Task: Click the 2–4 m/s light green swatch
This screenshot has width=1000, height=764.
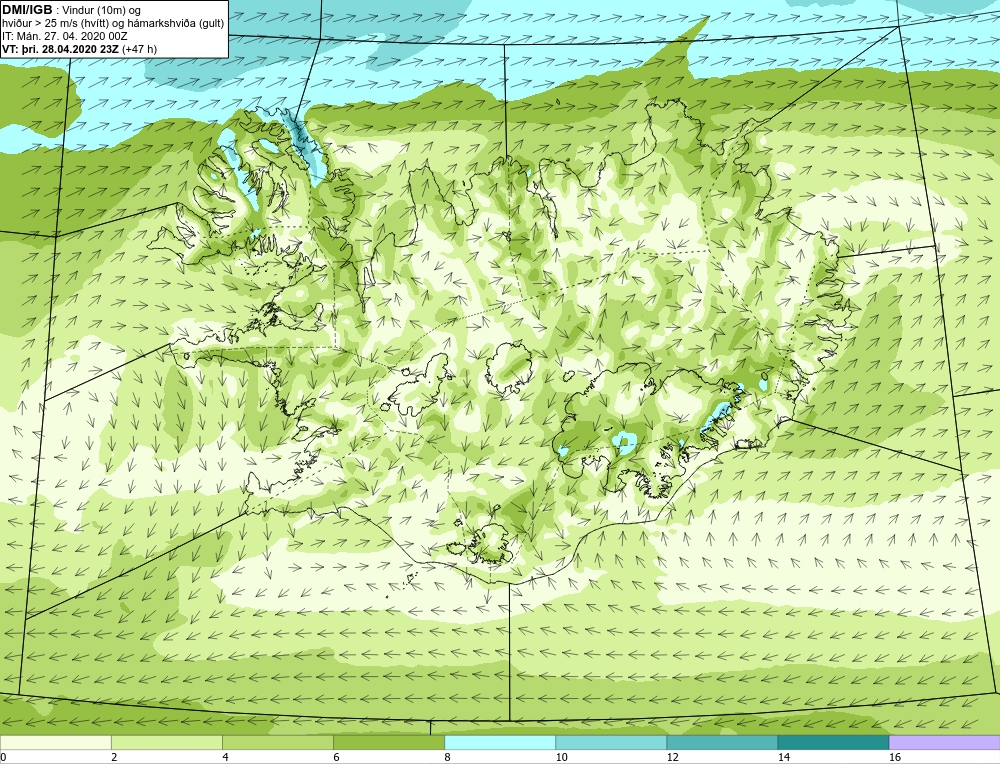Action: [x=166, y=742]
